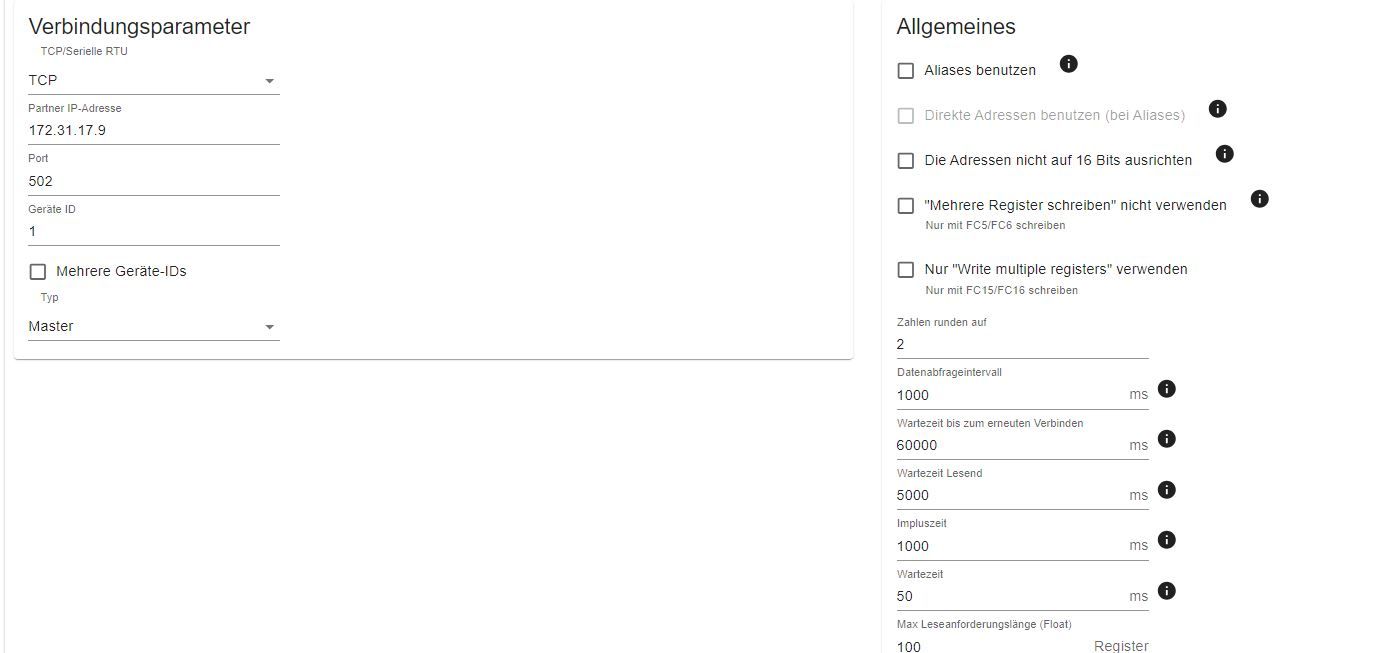Open info for Wartezeit bis zum erneuten Verbinden
The image size is (1392, 653).
tap(1166, 439)
